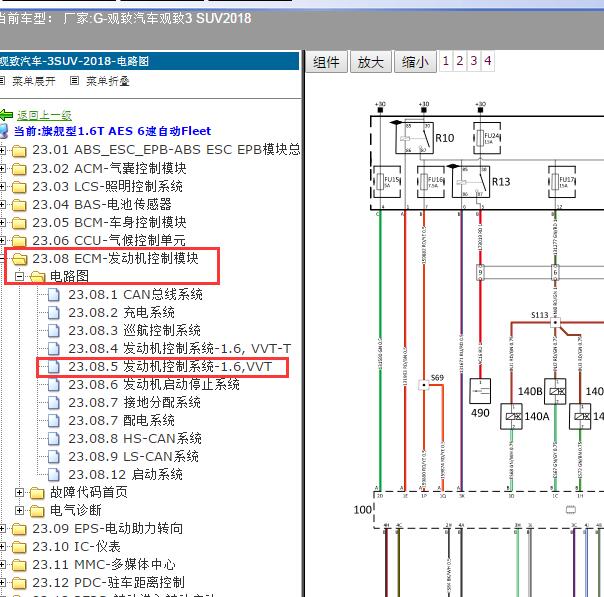This screenshot has height=597, width=604.
Task: Open 23.08.7 配电系统 diagram
Action: pyautogui.click(x=121, y=421)
